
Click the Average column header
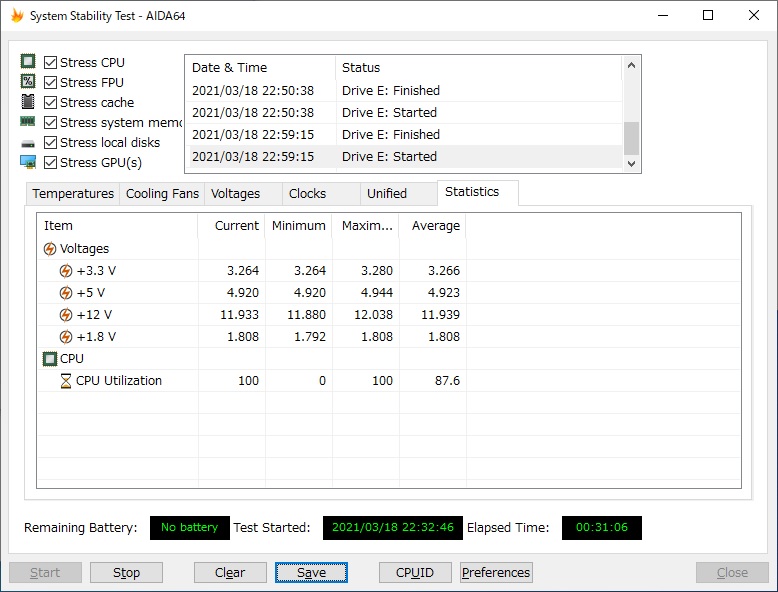(x=435, y=226)
